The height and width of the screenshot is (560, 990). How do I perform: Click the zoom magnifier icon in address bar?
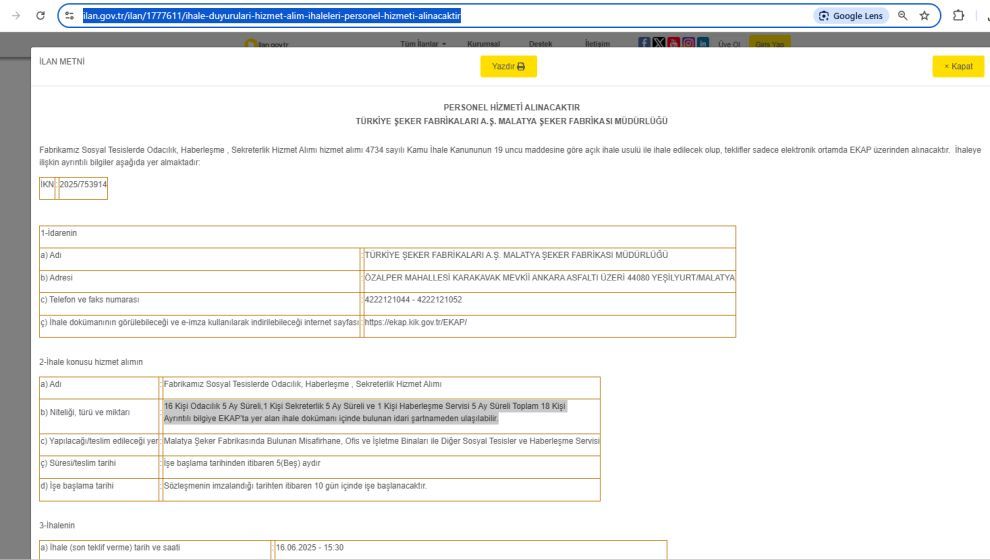[x=903, y=16]
